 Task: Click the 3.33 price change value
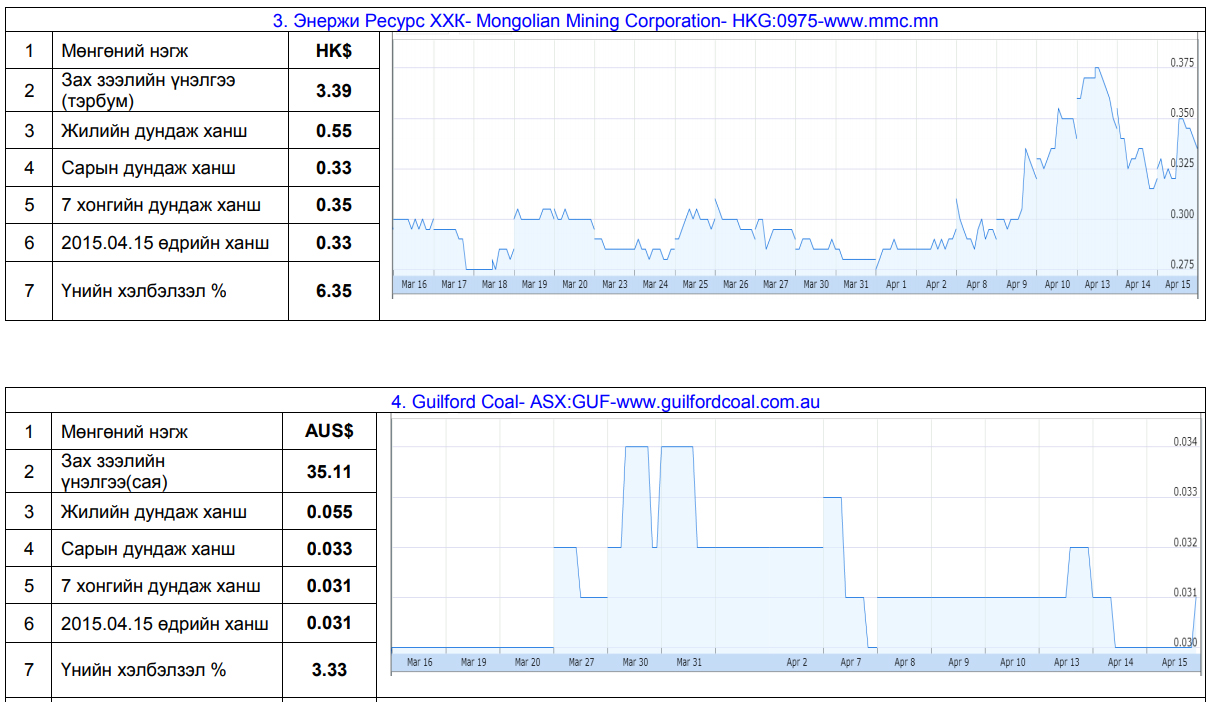329,670
